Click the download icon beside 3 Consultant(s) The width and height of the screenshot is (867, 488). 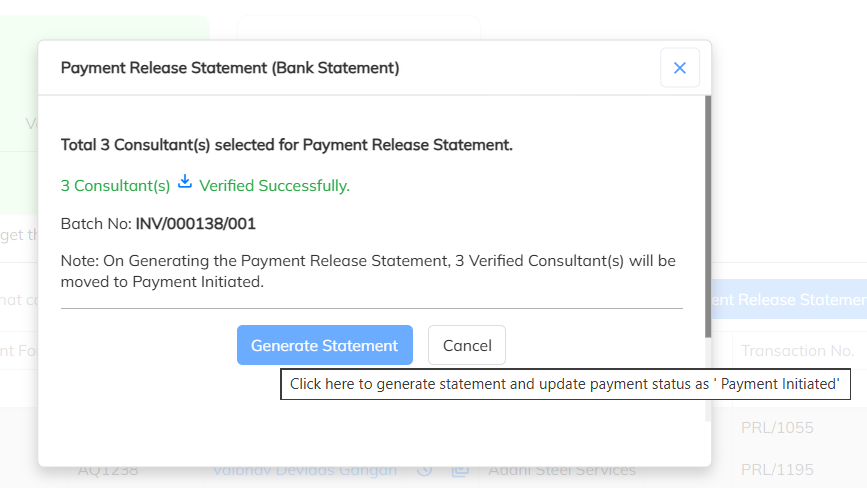click(184, 183)
